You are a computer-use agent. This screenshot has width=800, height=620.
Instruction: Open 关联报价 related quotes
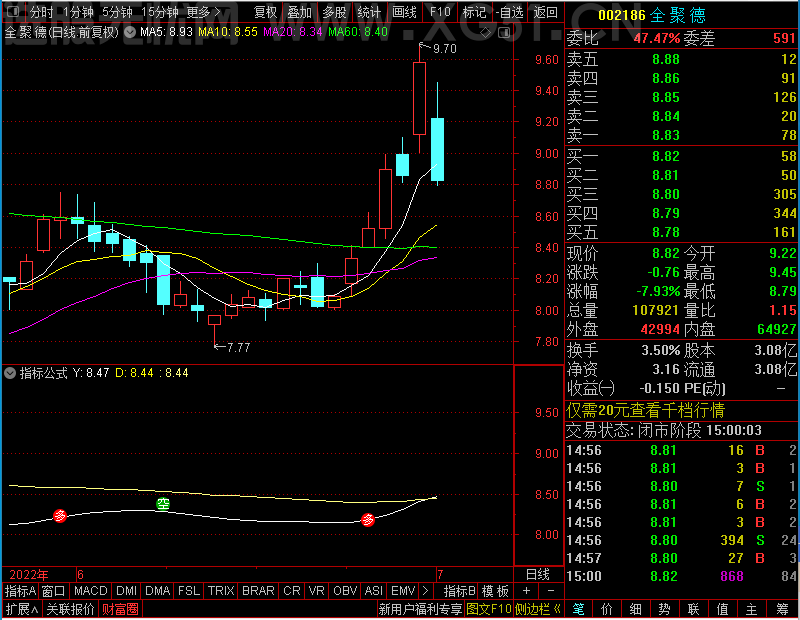[70, 609]
